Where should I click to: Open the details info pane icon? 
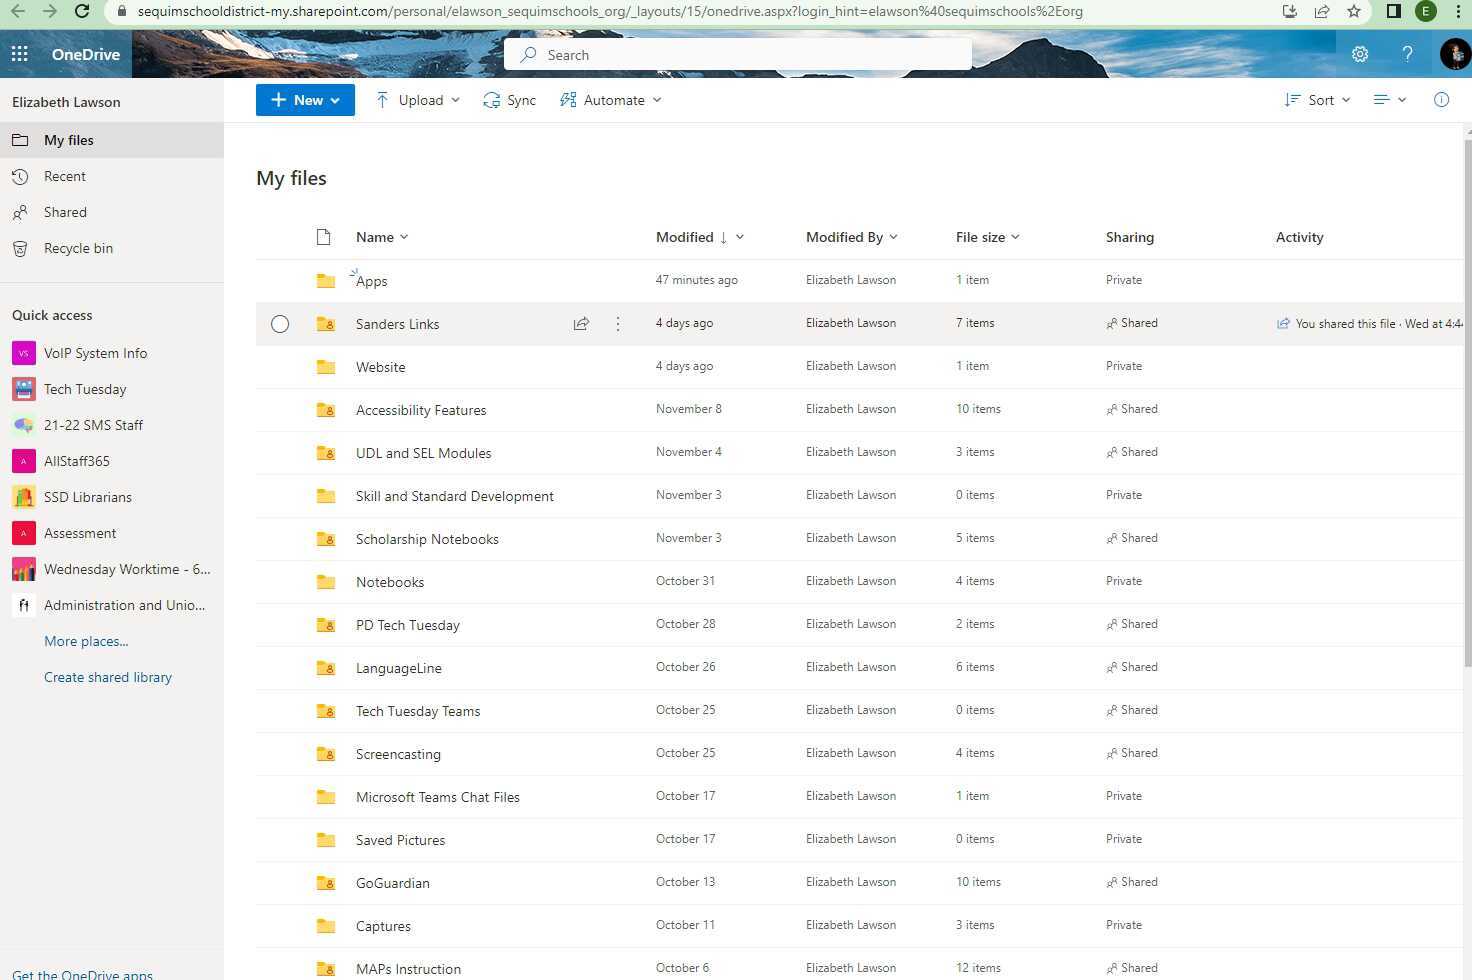click(1441, 100)
